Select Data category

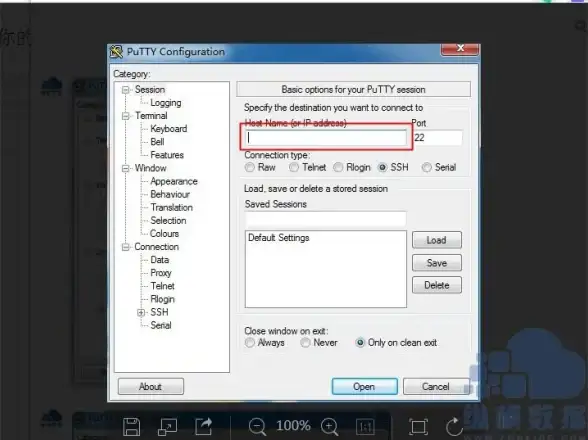click(x=160, y=260)
